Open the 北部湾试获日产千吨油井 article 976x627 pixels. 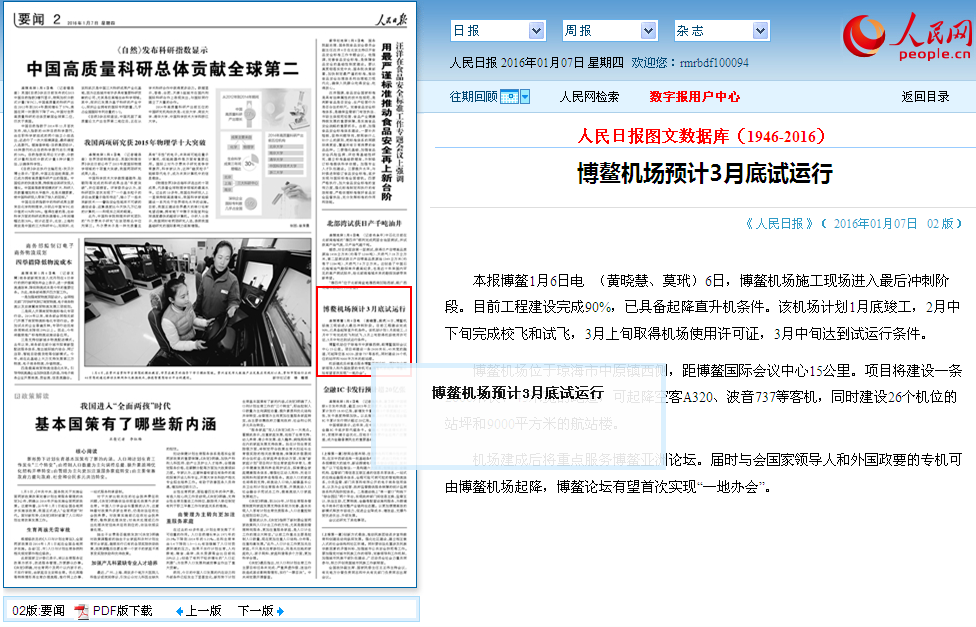(364, 223)
